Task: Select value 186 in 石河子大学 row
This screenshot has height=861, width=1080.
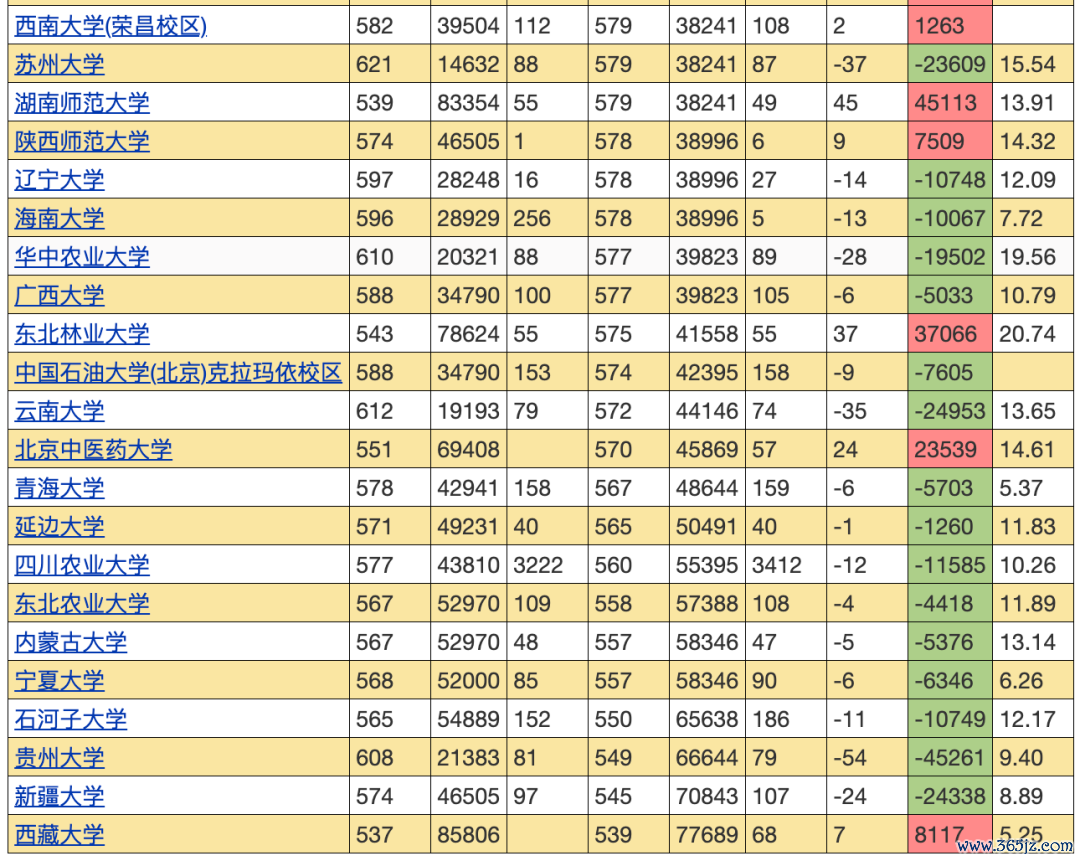Action: point(771,720)
